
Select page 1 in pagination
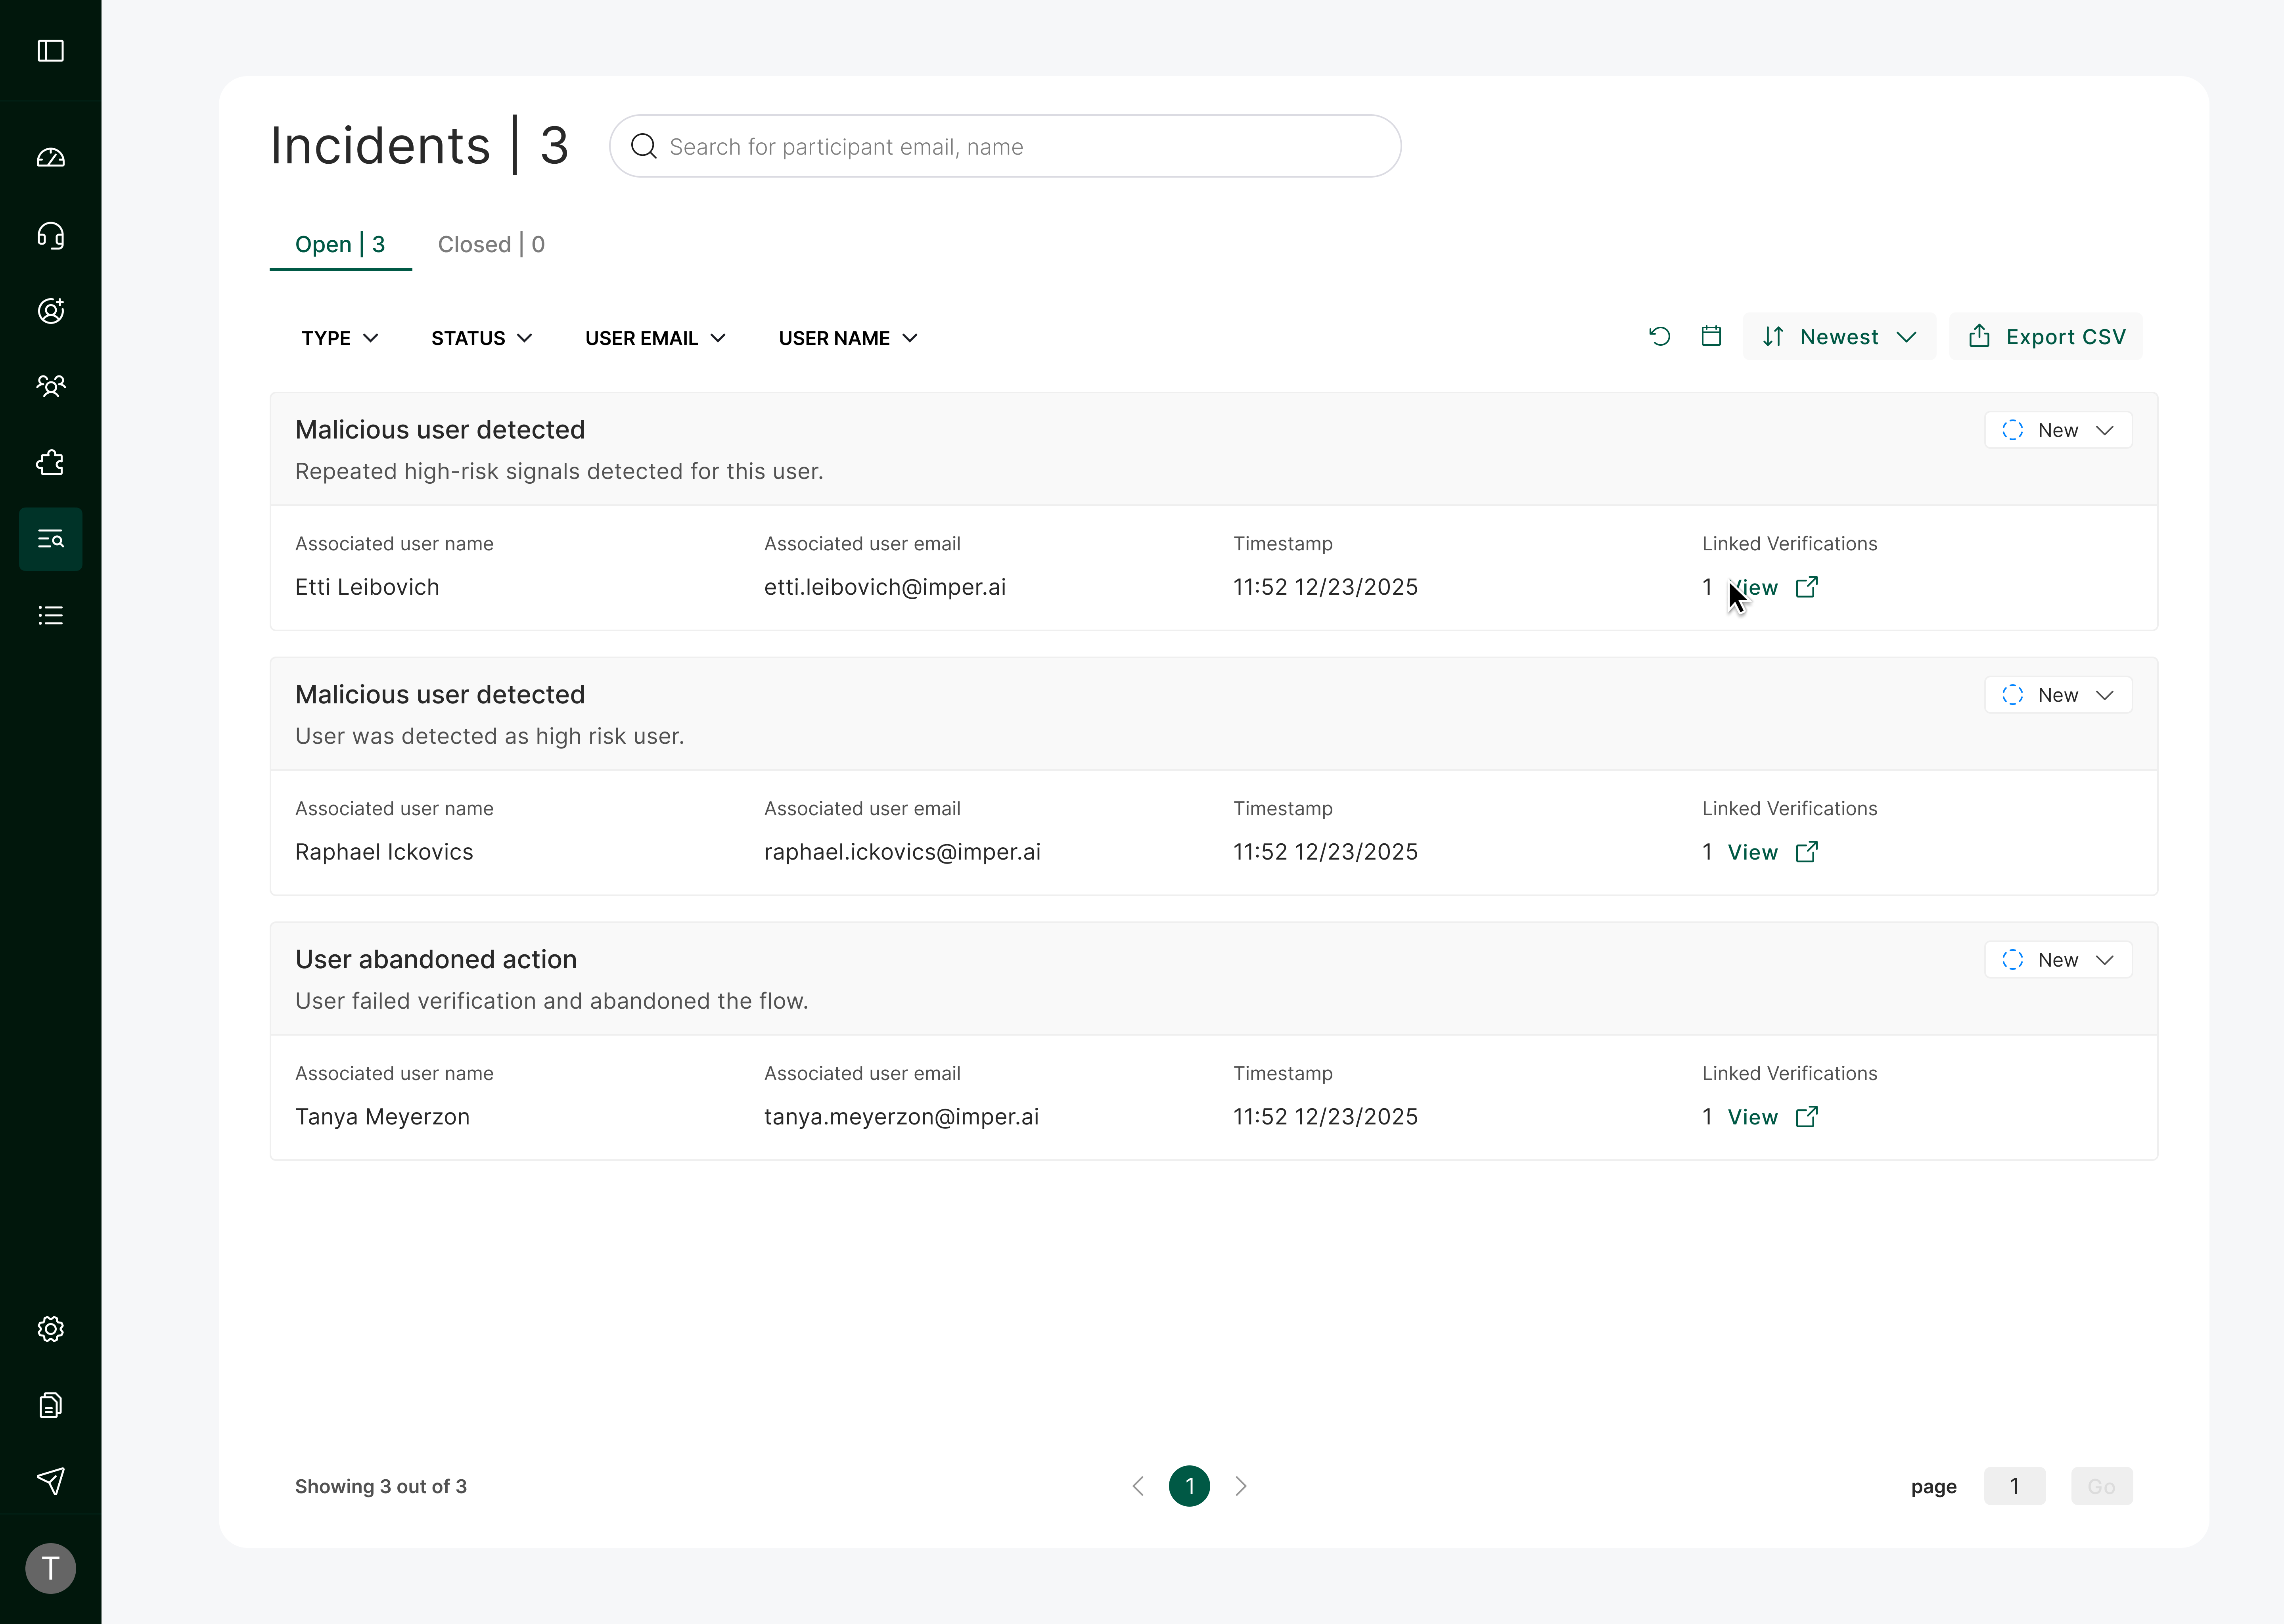(1189, 1486)
